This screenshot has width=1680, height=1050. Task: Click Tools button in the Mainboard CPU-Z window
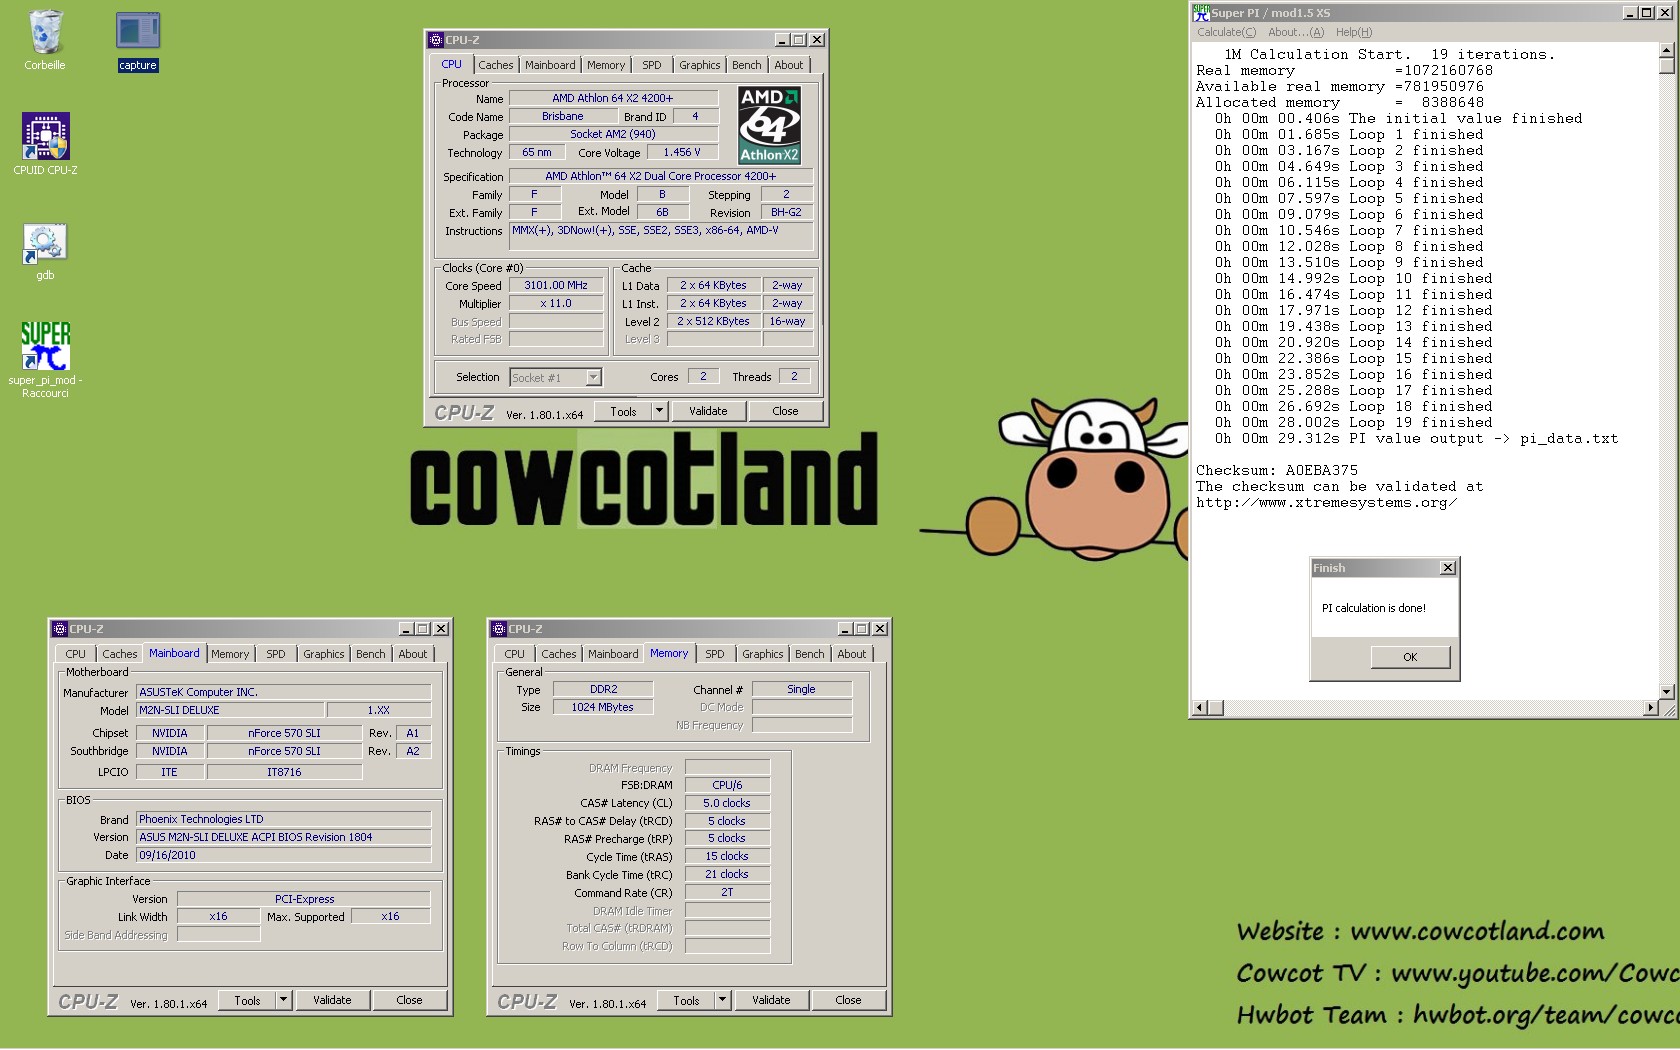[x=247, y=1000]
